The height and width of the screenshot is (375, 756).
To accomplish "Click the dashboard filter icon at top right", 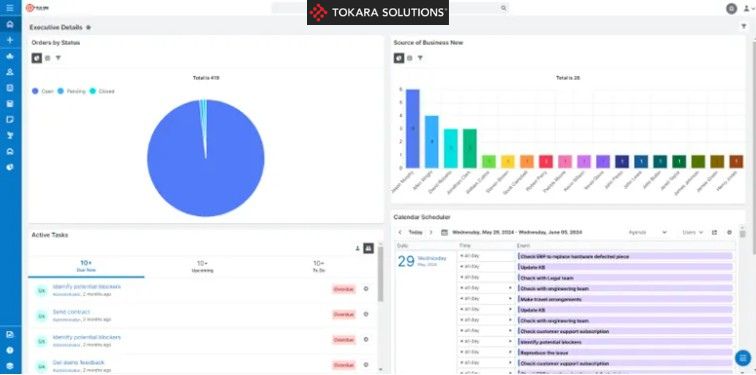I will pos(743,27).
